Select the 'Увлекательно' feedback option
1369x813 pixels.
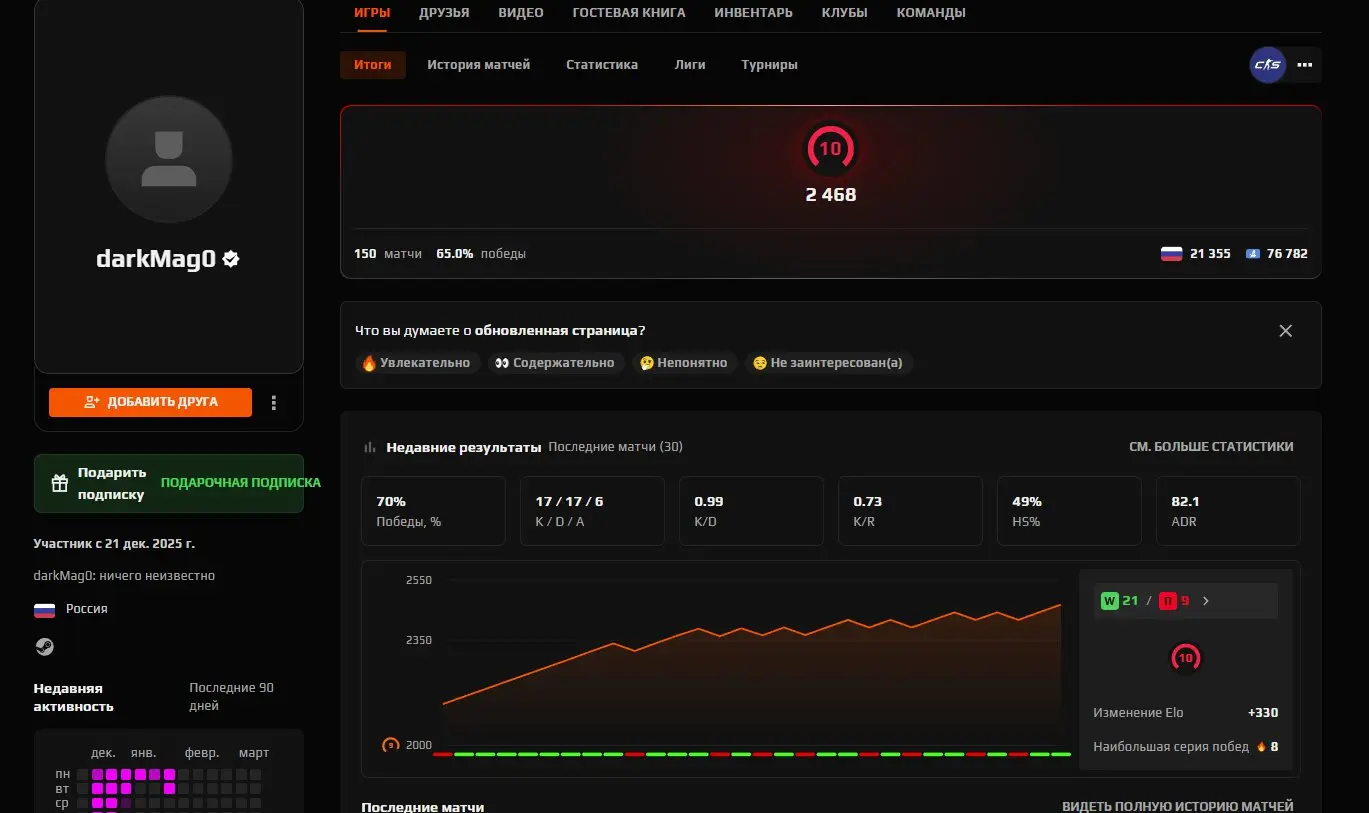tap(415, 363)
